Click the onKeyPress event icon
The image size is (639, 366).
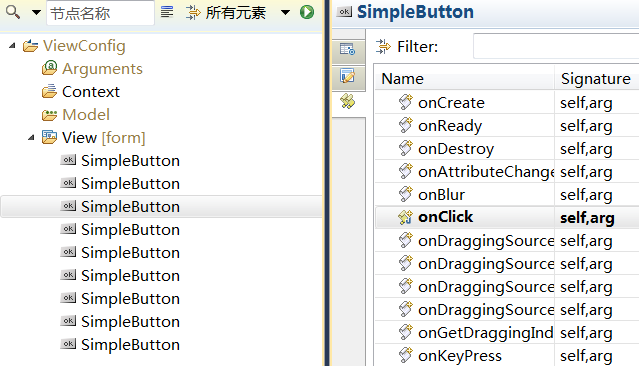tap(405, 355)
